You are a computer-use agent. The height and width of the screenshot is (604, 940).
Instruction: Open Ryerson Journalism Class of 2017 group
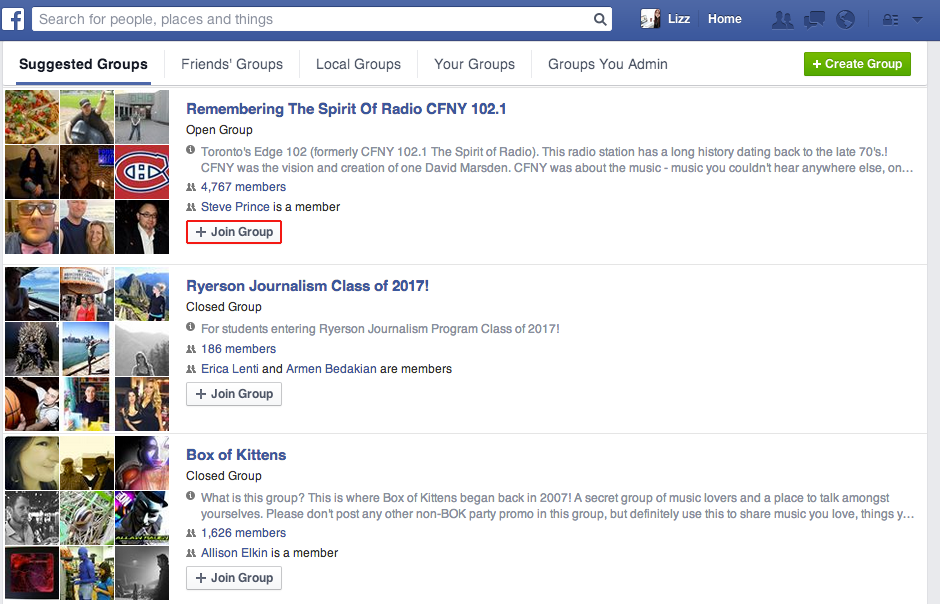(308, 286)
